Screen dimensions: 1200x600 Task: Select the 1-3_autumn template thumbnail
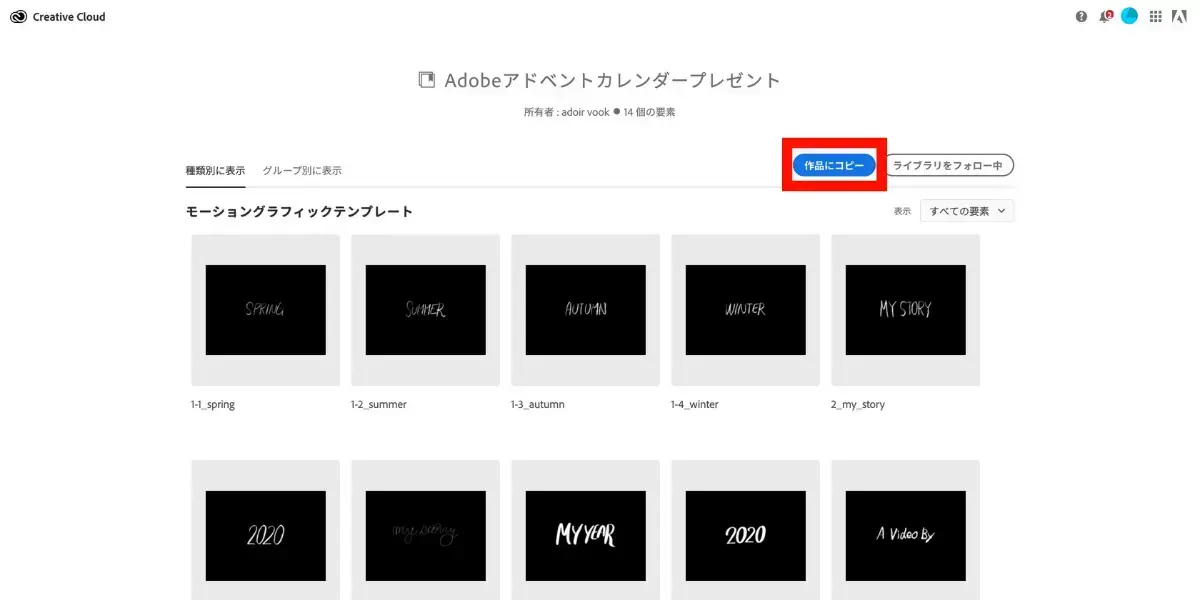[585, 310]
